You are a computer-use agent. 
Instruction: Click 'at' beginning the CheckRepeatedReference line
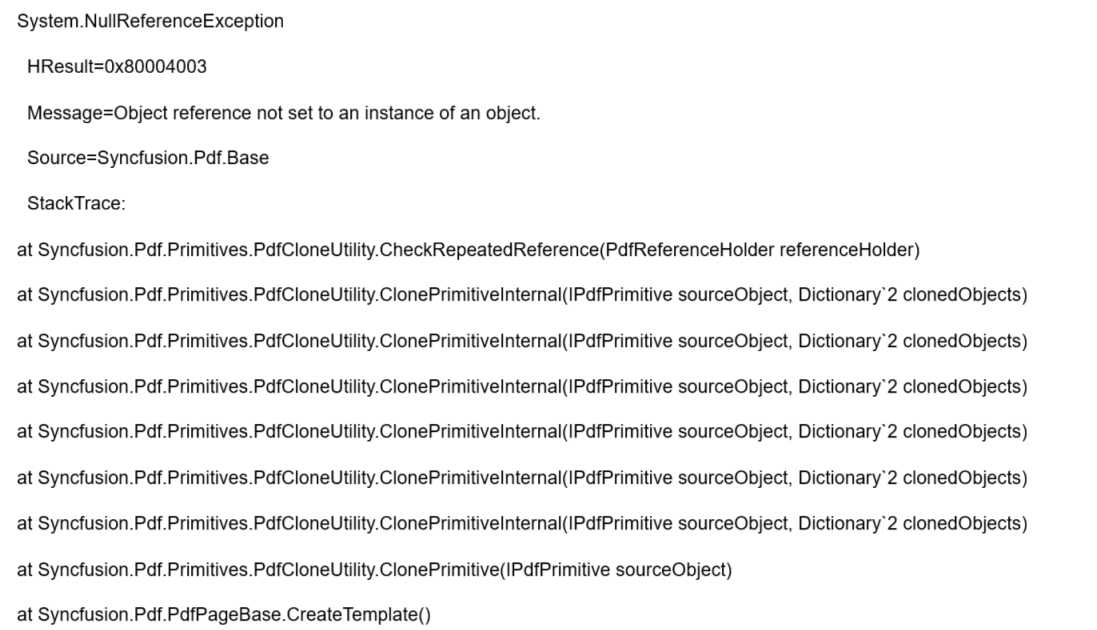[x=25, y=250]
